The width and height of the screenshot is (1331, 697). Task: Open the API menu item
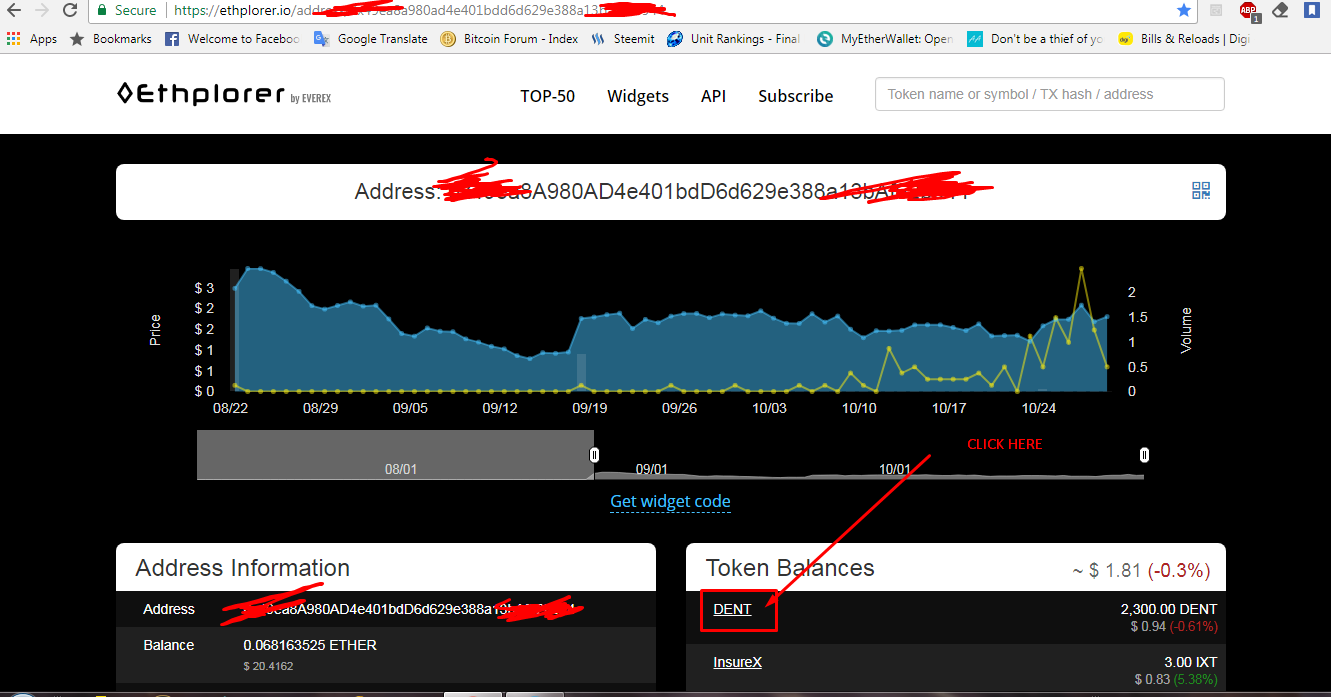713,96
